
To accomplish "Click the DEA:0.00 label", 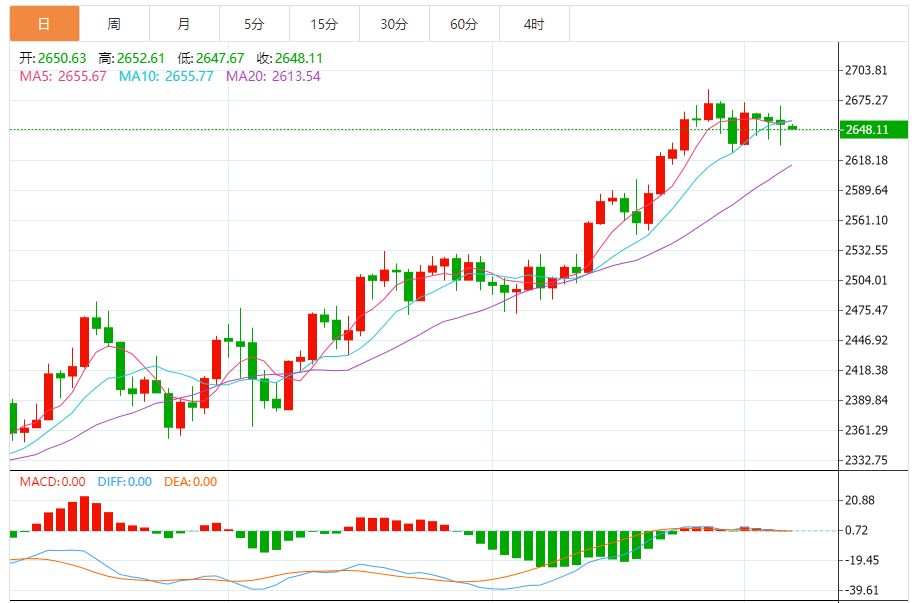I will 190,482.
